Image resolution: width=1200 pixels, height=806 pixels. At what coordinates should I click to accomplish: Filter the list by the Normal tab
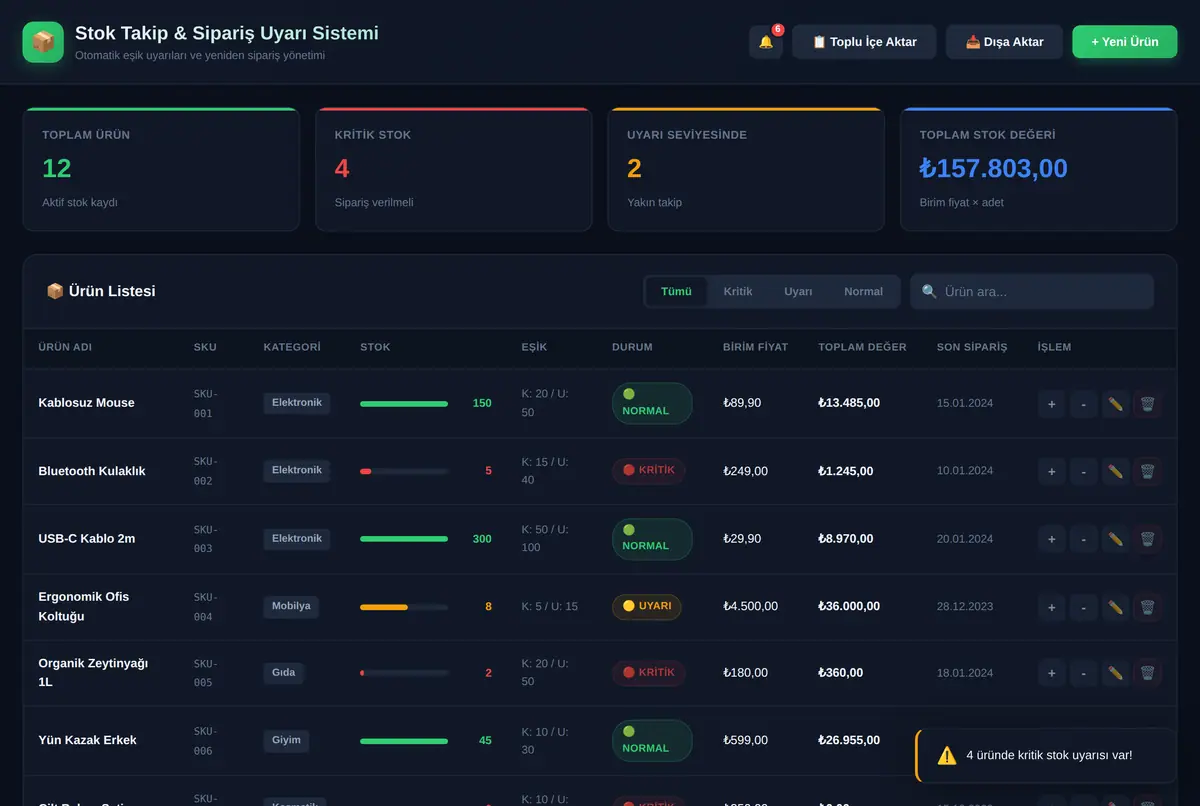863,292
